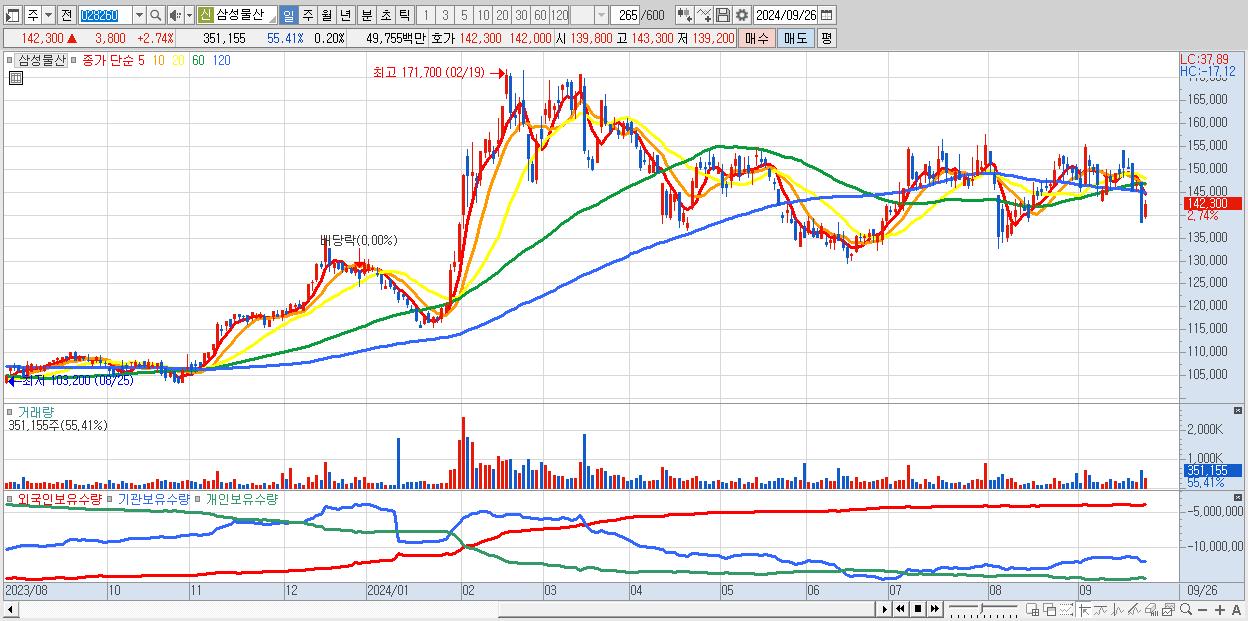Click the 외국인보유수량 legend label
Screen dimensions: 1248x621
point(58,498)
